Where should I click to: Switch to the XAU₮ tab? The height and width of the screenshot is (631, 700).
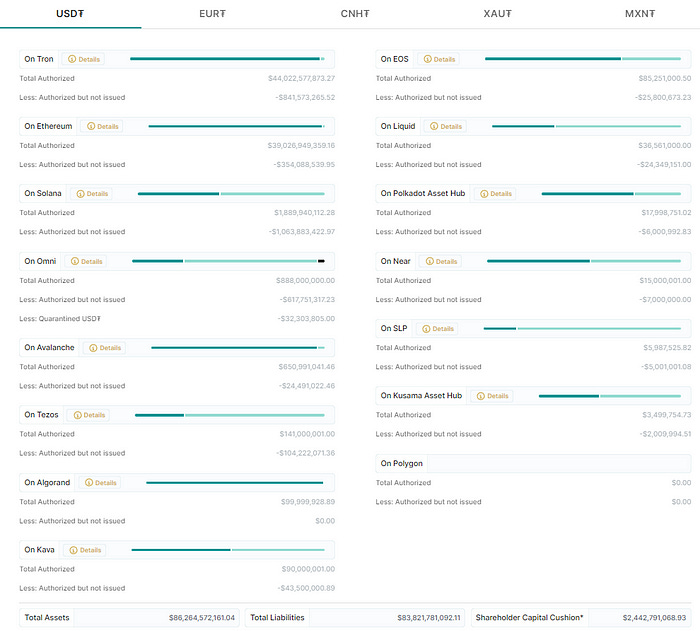[497, 14]
